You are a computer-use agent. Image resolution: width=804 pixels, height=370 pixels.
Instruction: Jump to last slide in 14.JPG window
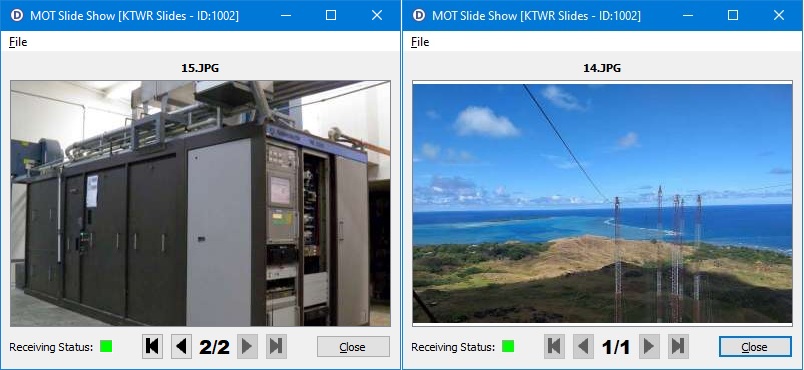[678, 346]
